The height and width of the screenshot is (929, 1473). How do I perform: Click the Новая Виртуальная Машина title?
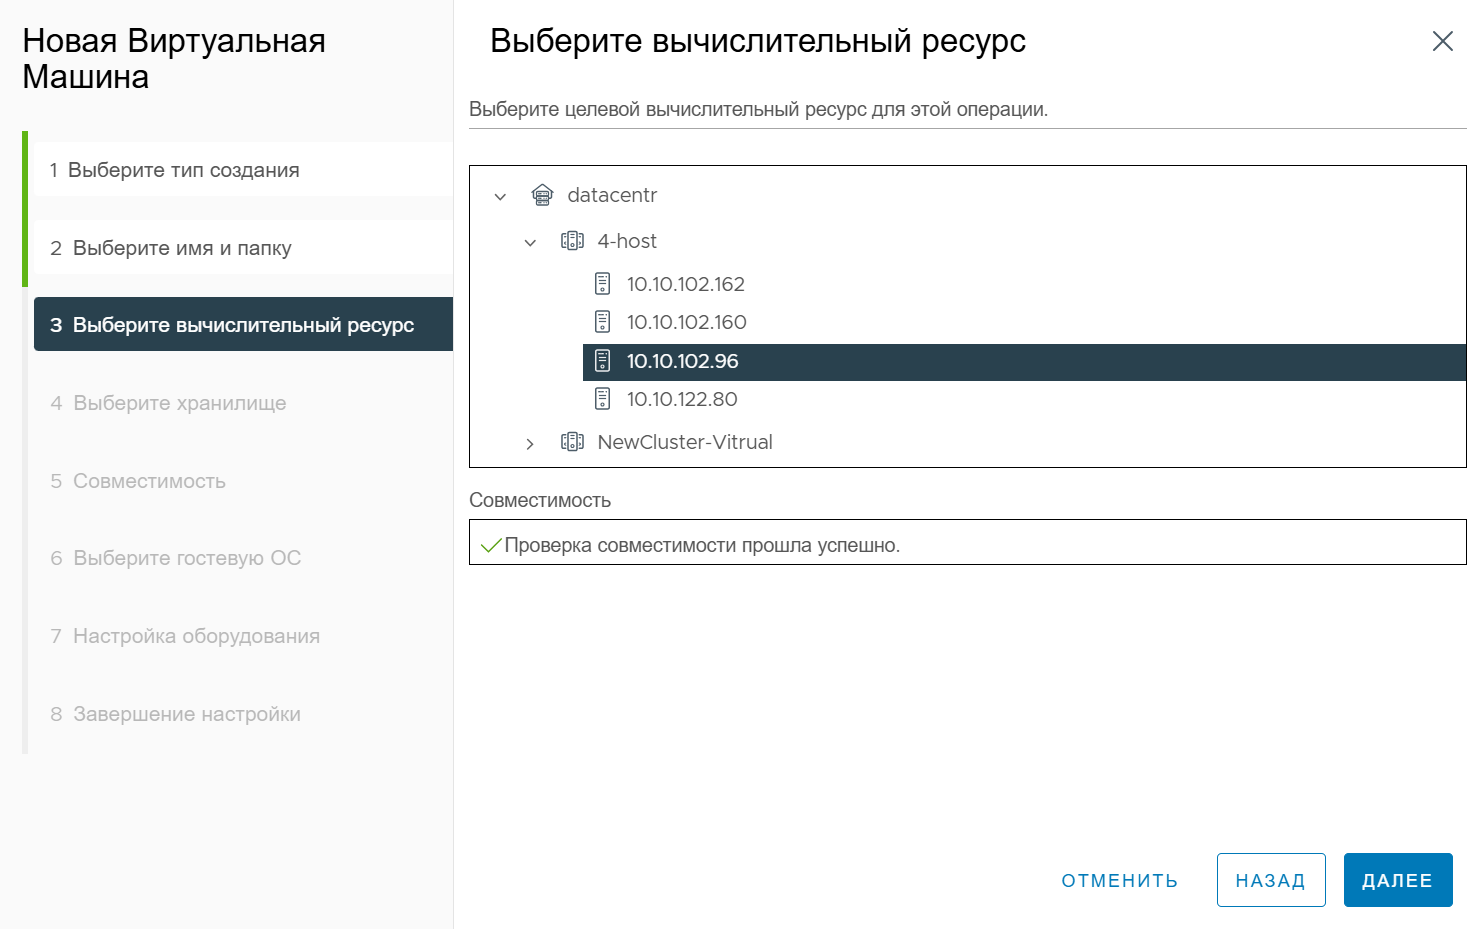pyautogui.click(x=174, y=59)
